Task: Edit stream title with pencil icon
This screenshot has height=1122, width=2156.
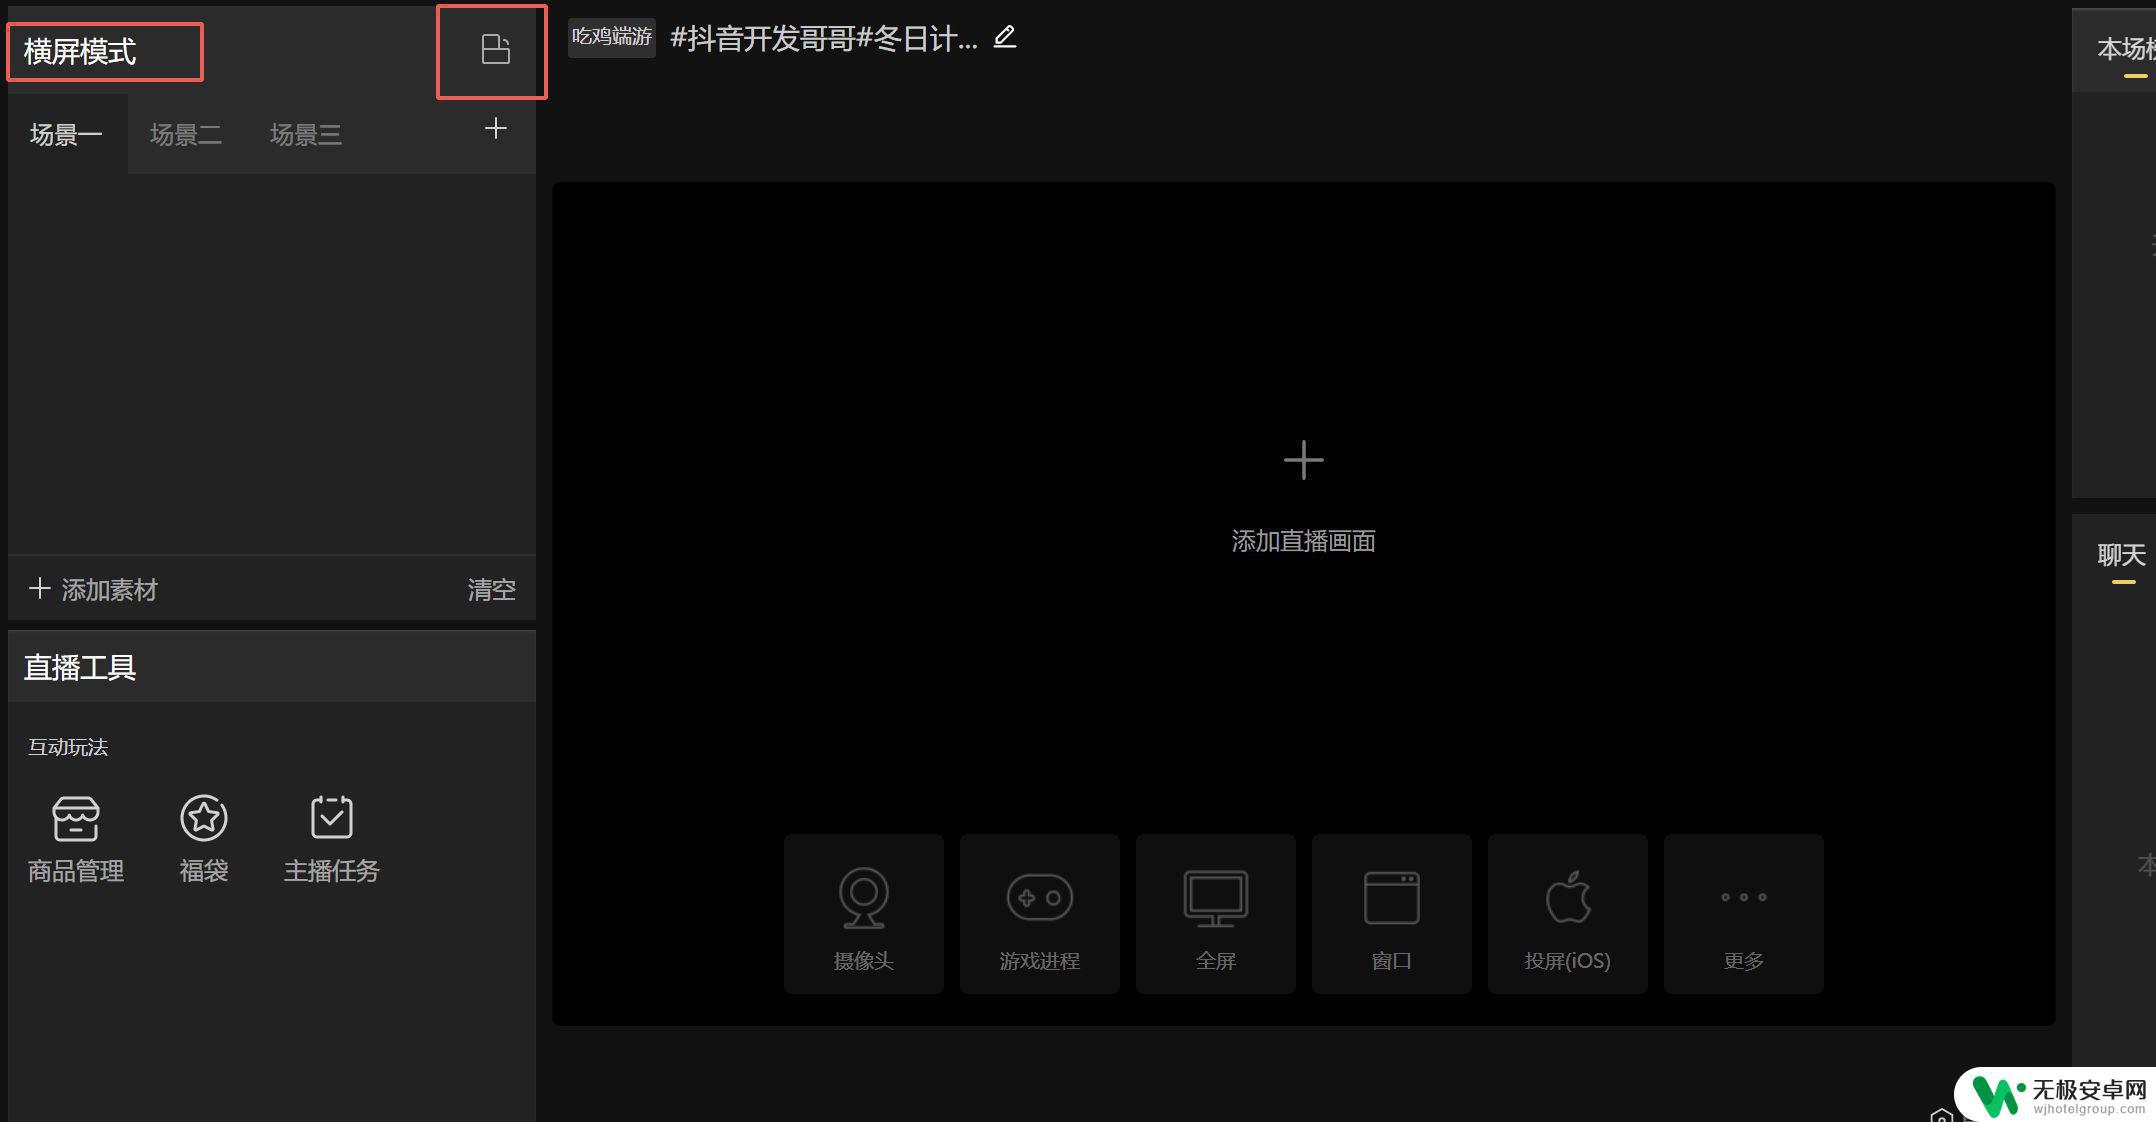Action: (x=1005, y=38)
